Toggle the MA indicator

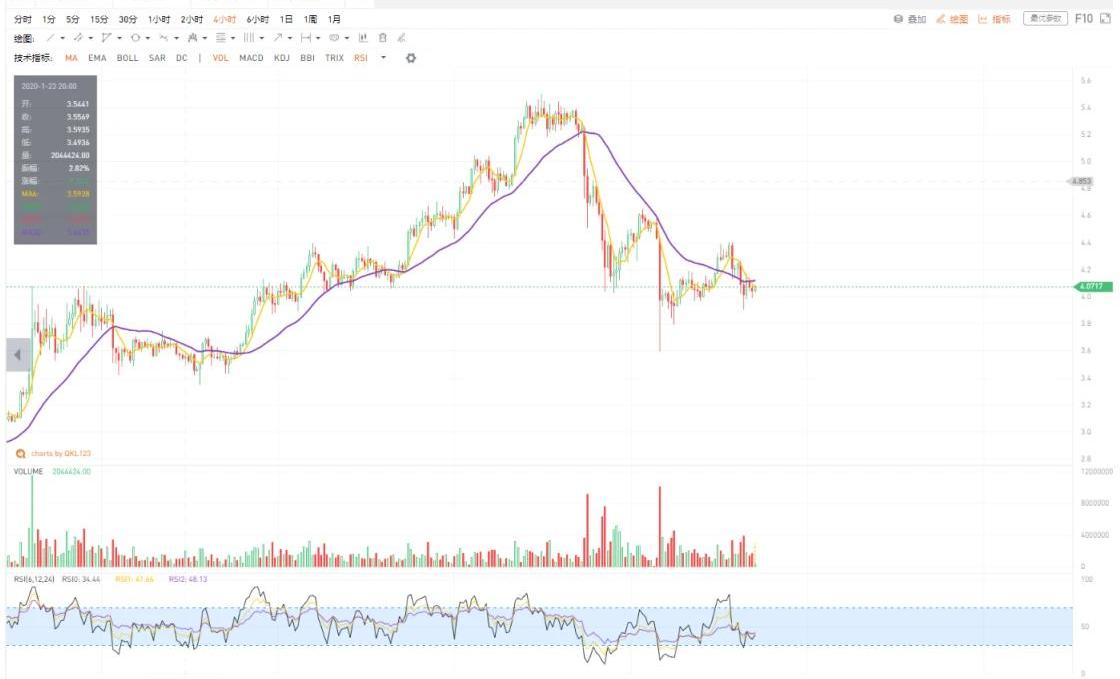point(71,58)
